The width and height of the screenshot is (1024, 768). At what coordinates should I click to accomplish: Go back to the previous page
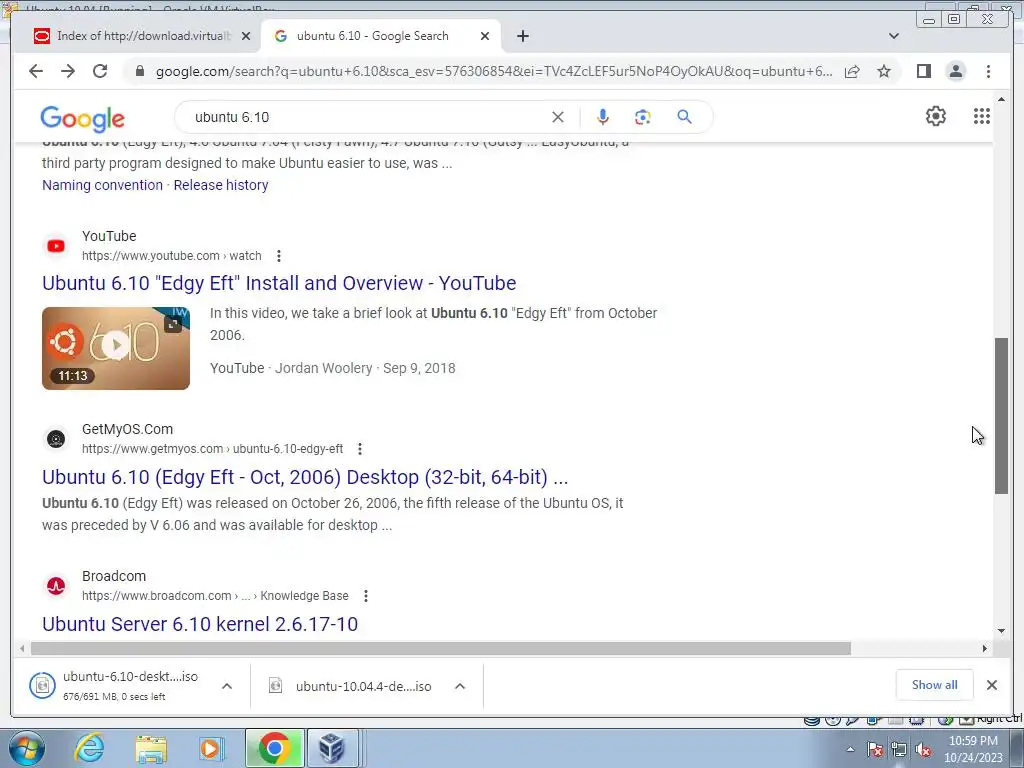click(x=36, y=71)
